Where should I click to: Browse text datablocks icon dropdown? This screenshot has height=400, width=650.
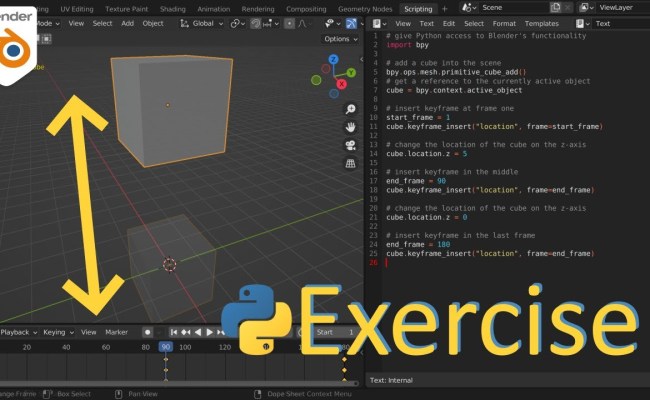click(x=583, y=24)
